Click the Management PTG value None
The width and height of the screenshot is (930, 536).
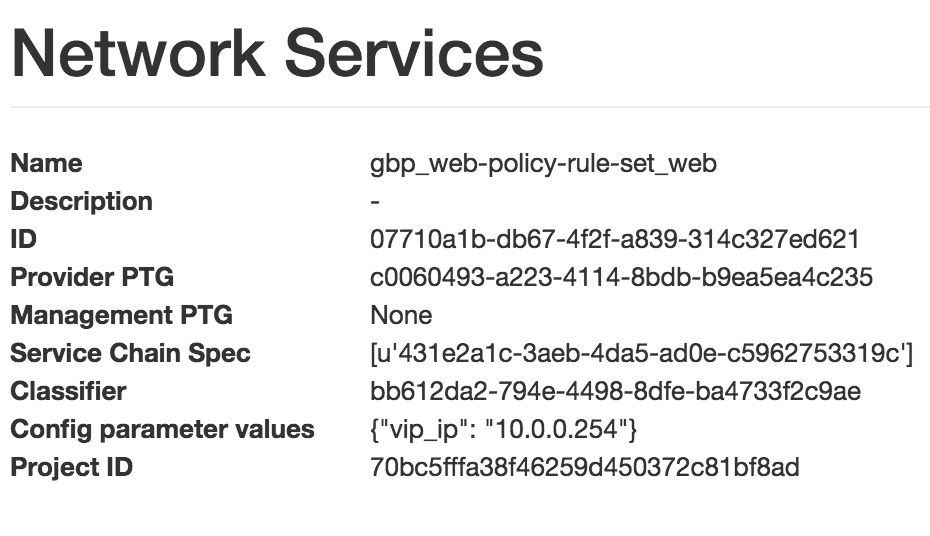coord(401,315)
